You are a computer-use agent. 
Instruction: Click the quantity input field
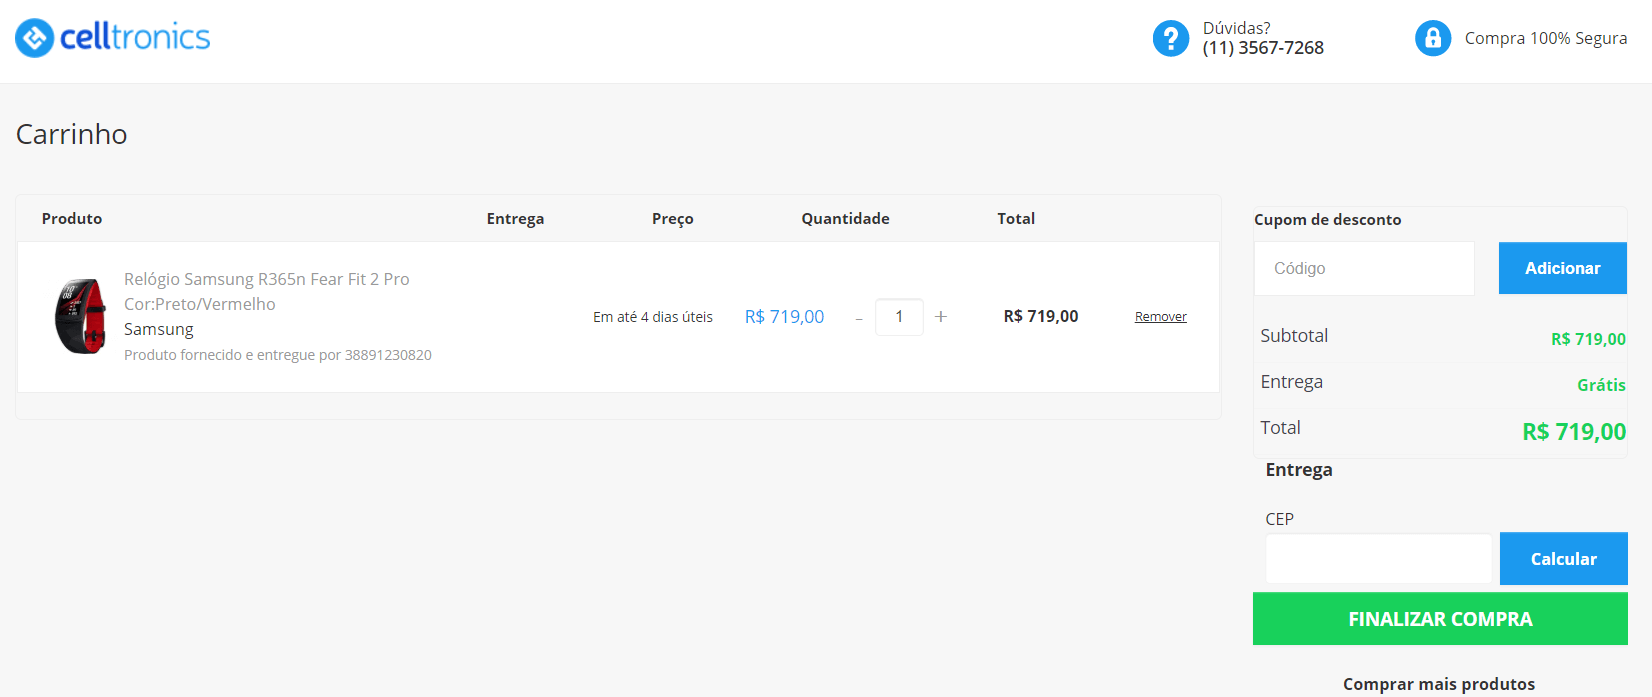tap(899, 317)
